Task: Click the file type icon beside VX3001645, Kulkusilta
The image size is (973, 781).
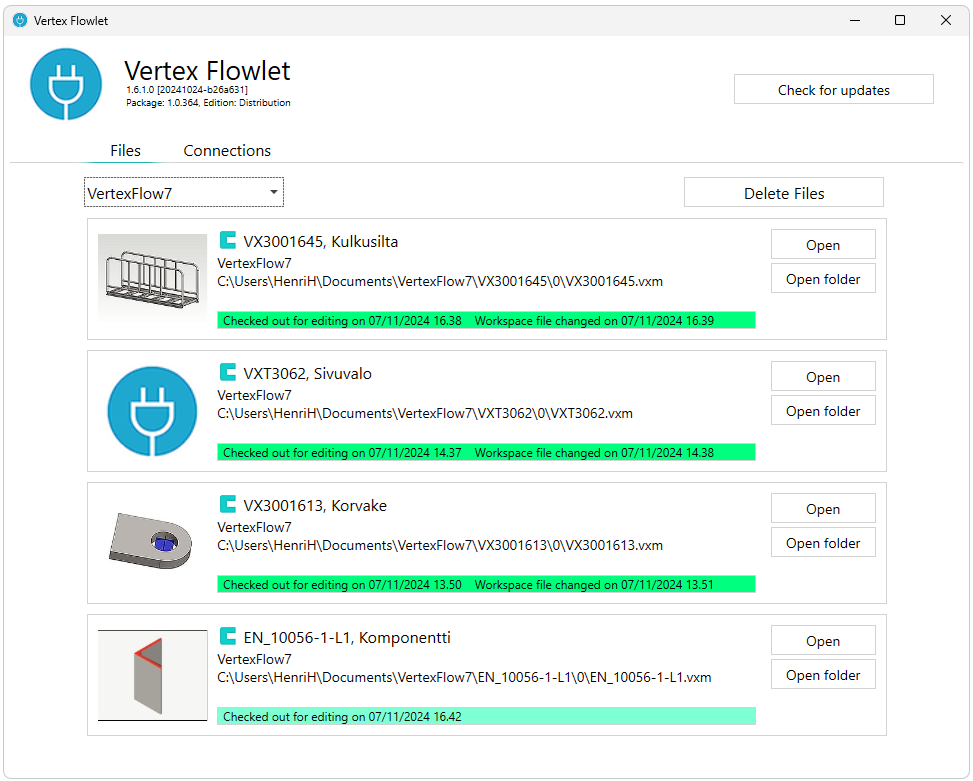Action: 228,240
